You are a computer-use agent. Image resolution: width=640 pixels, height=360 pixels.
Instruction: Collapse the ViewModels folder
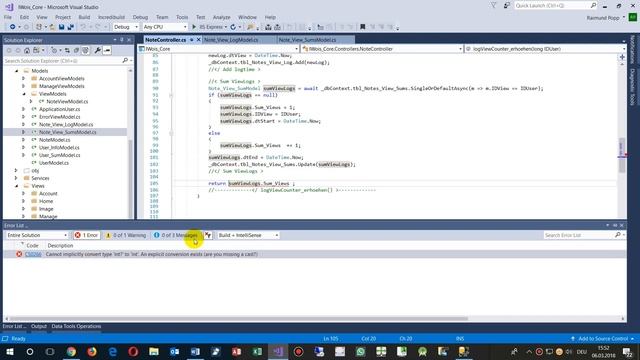coord(24,94)
